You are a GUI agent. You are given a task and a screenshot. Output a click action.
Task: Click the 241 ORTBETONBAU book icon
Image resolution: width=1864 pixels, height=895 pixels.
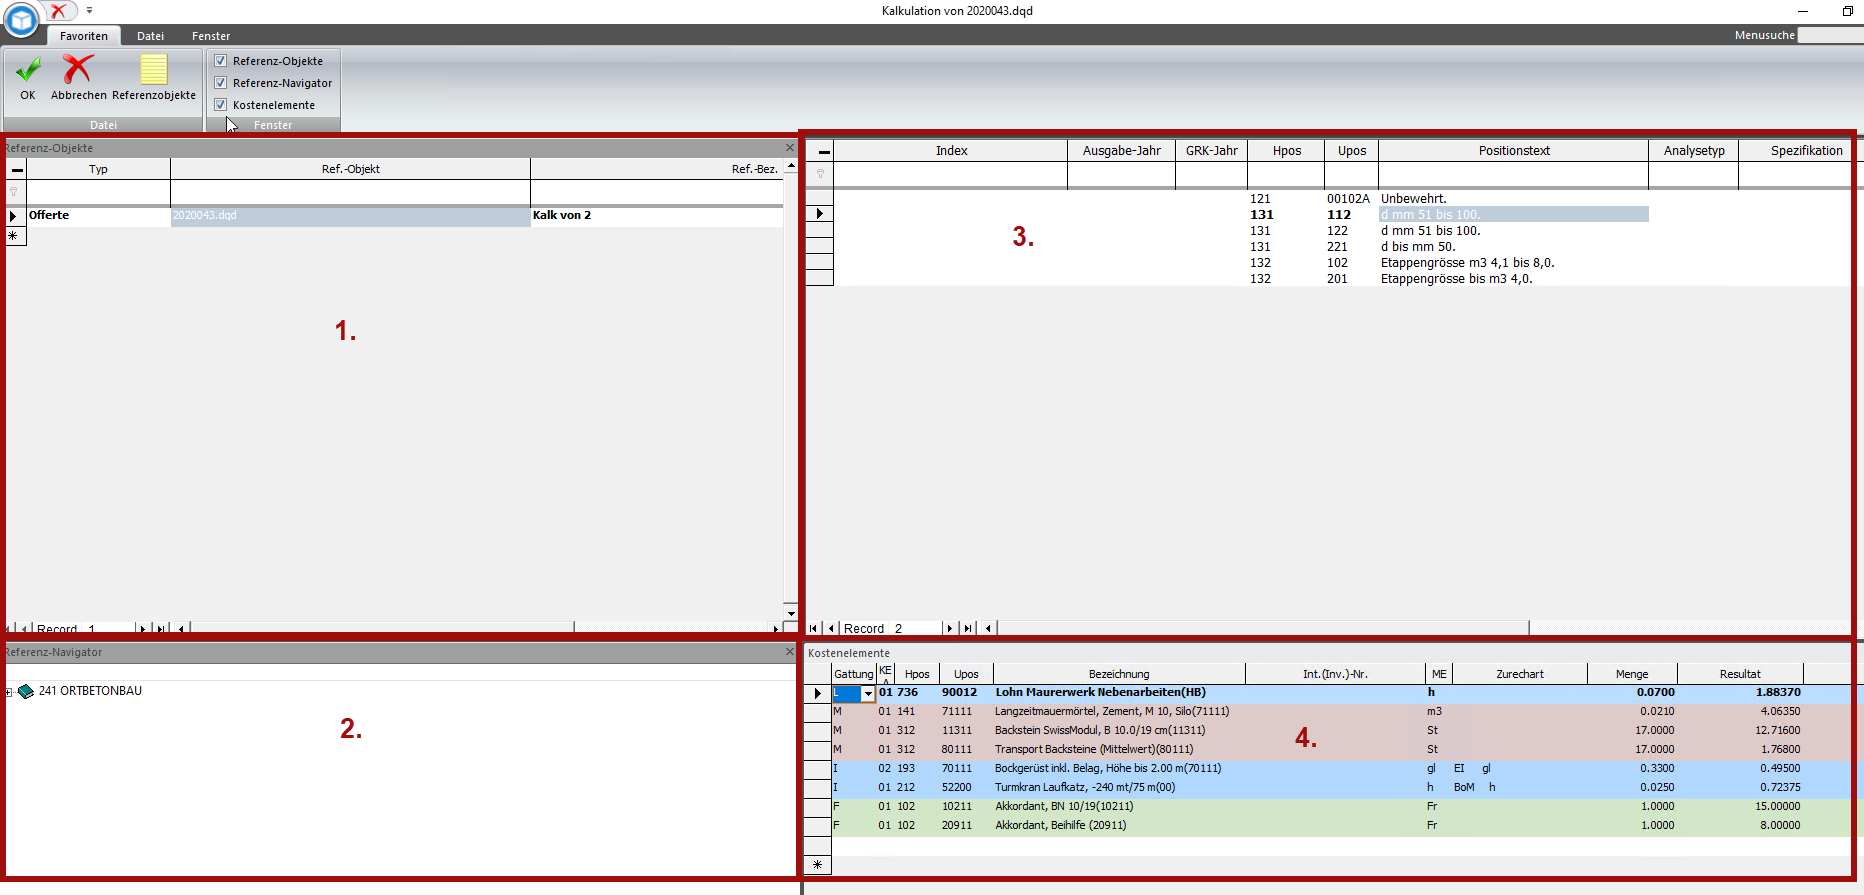(x=26, y=691)
